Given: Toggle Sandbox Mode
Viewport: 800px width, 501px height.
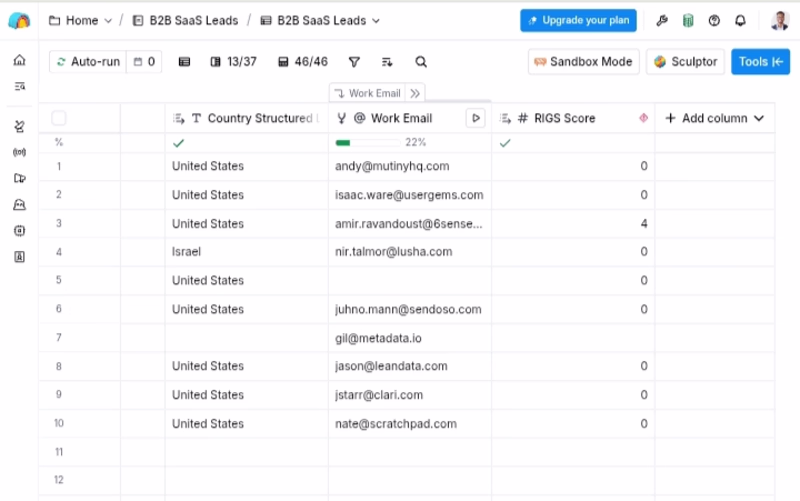Looking at the screenshot, I should pyautogui.click(x=583, y=62).
